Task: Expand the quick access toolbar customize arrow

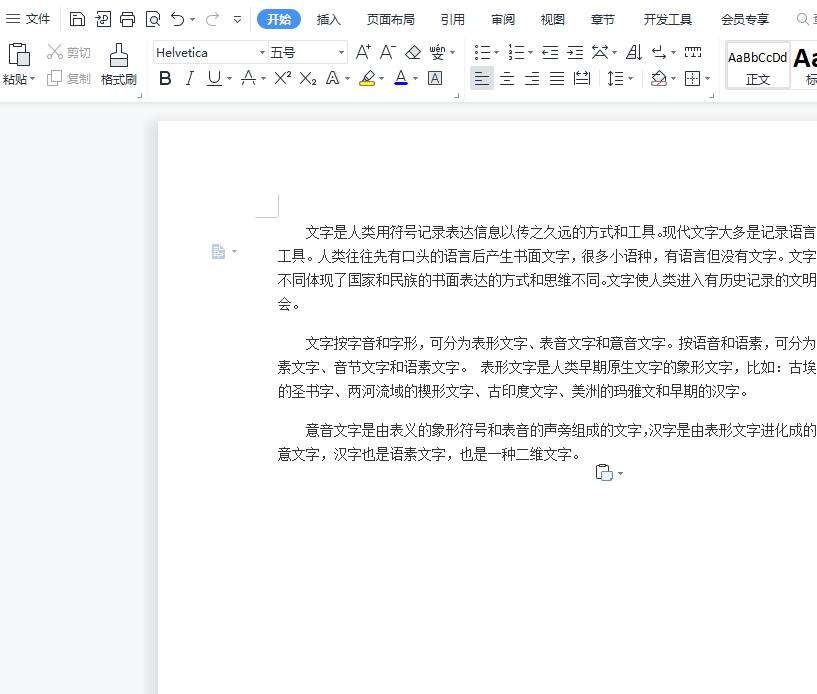Action: [x=237, y=20]
